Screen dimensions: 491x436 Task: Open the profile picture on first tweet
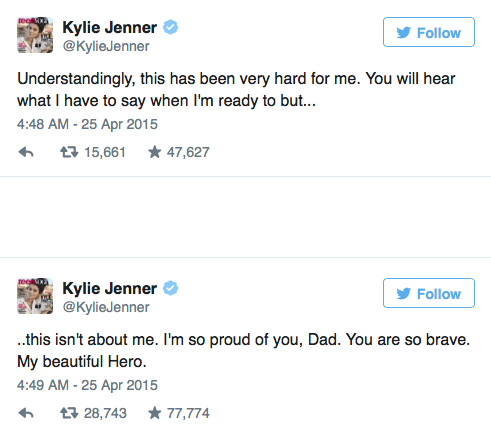click(x=35, y=35)
